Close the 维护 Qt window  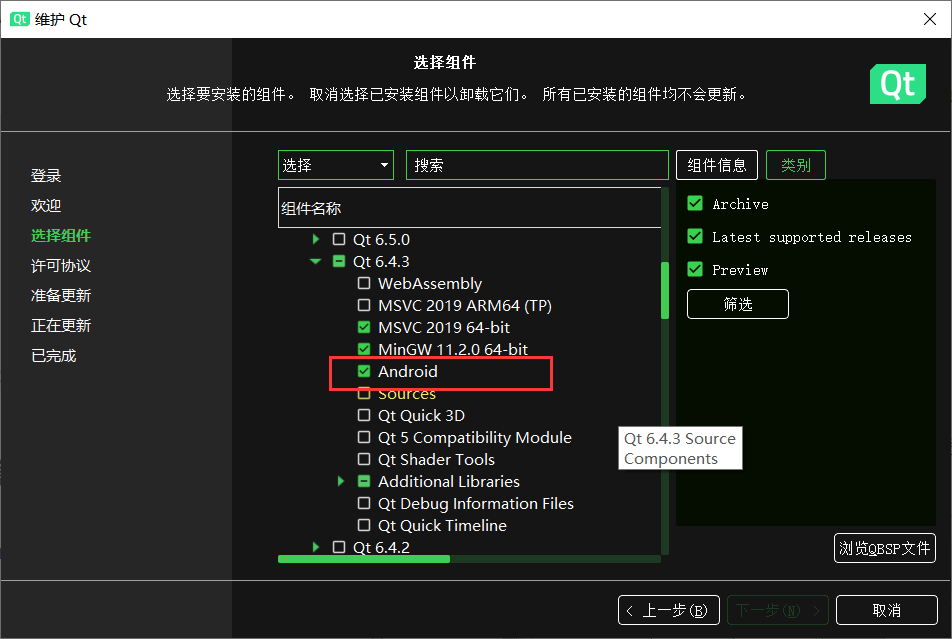coord(930,19)
